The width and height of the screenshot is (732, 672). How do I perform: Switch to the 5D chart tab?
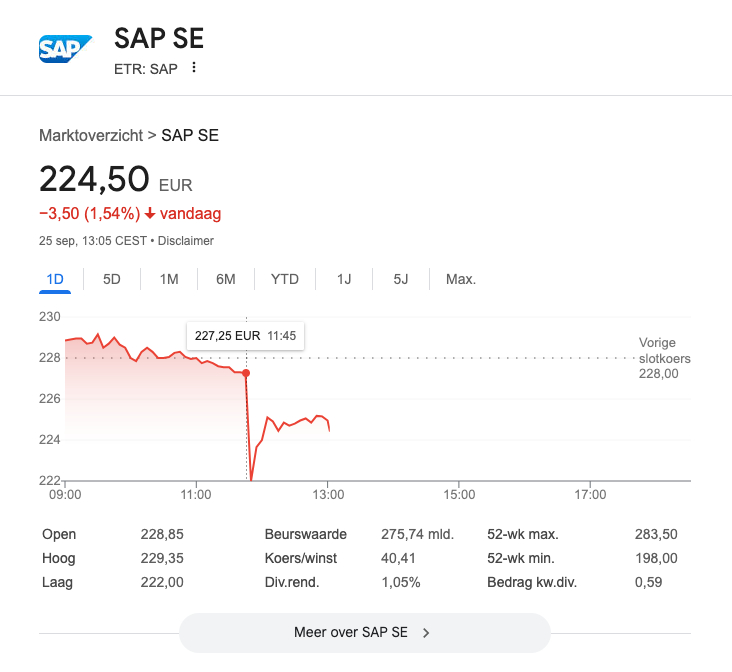click(112, 279)
